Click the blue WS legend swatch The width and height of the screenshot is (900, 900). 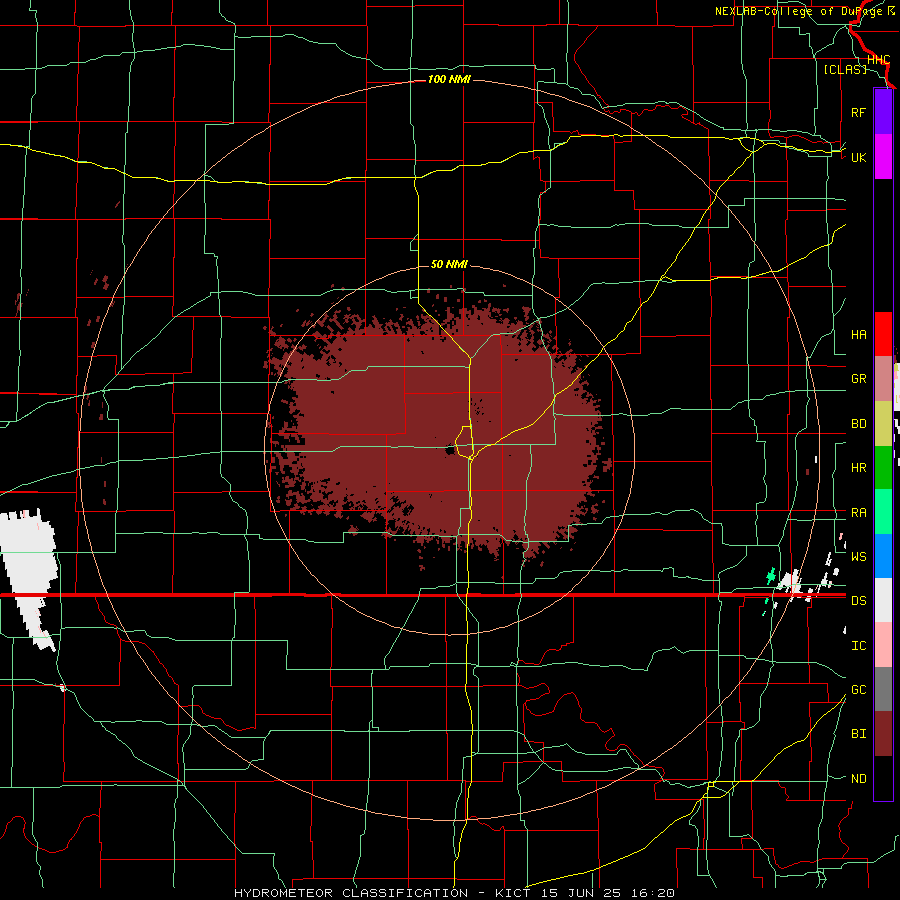coord(883,556)
